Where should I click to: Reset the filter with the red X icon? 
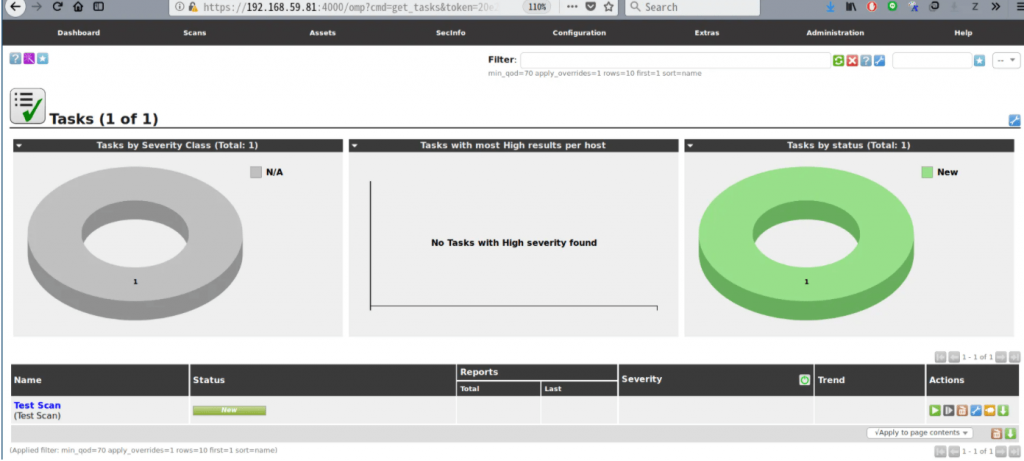tap(852, 61)
